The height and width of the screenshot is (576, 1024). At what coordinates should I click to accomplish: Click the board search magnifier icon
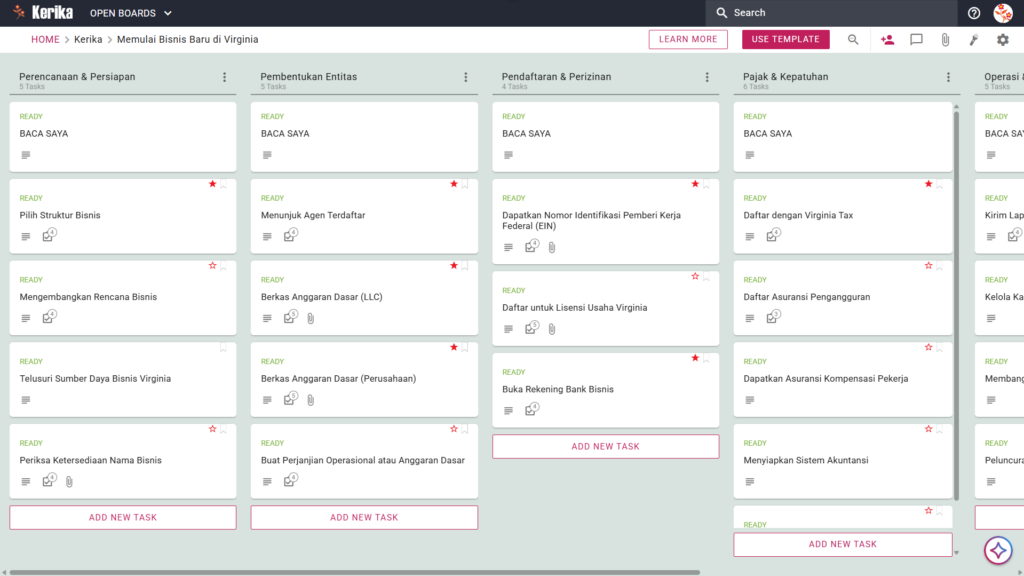coord(853,39)
